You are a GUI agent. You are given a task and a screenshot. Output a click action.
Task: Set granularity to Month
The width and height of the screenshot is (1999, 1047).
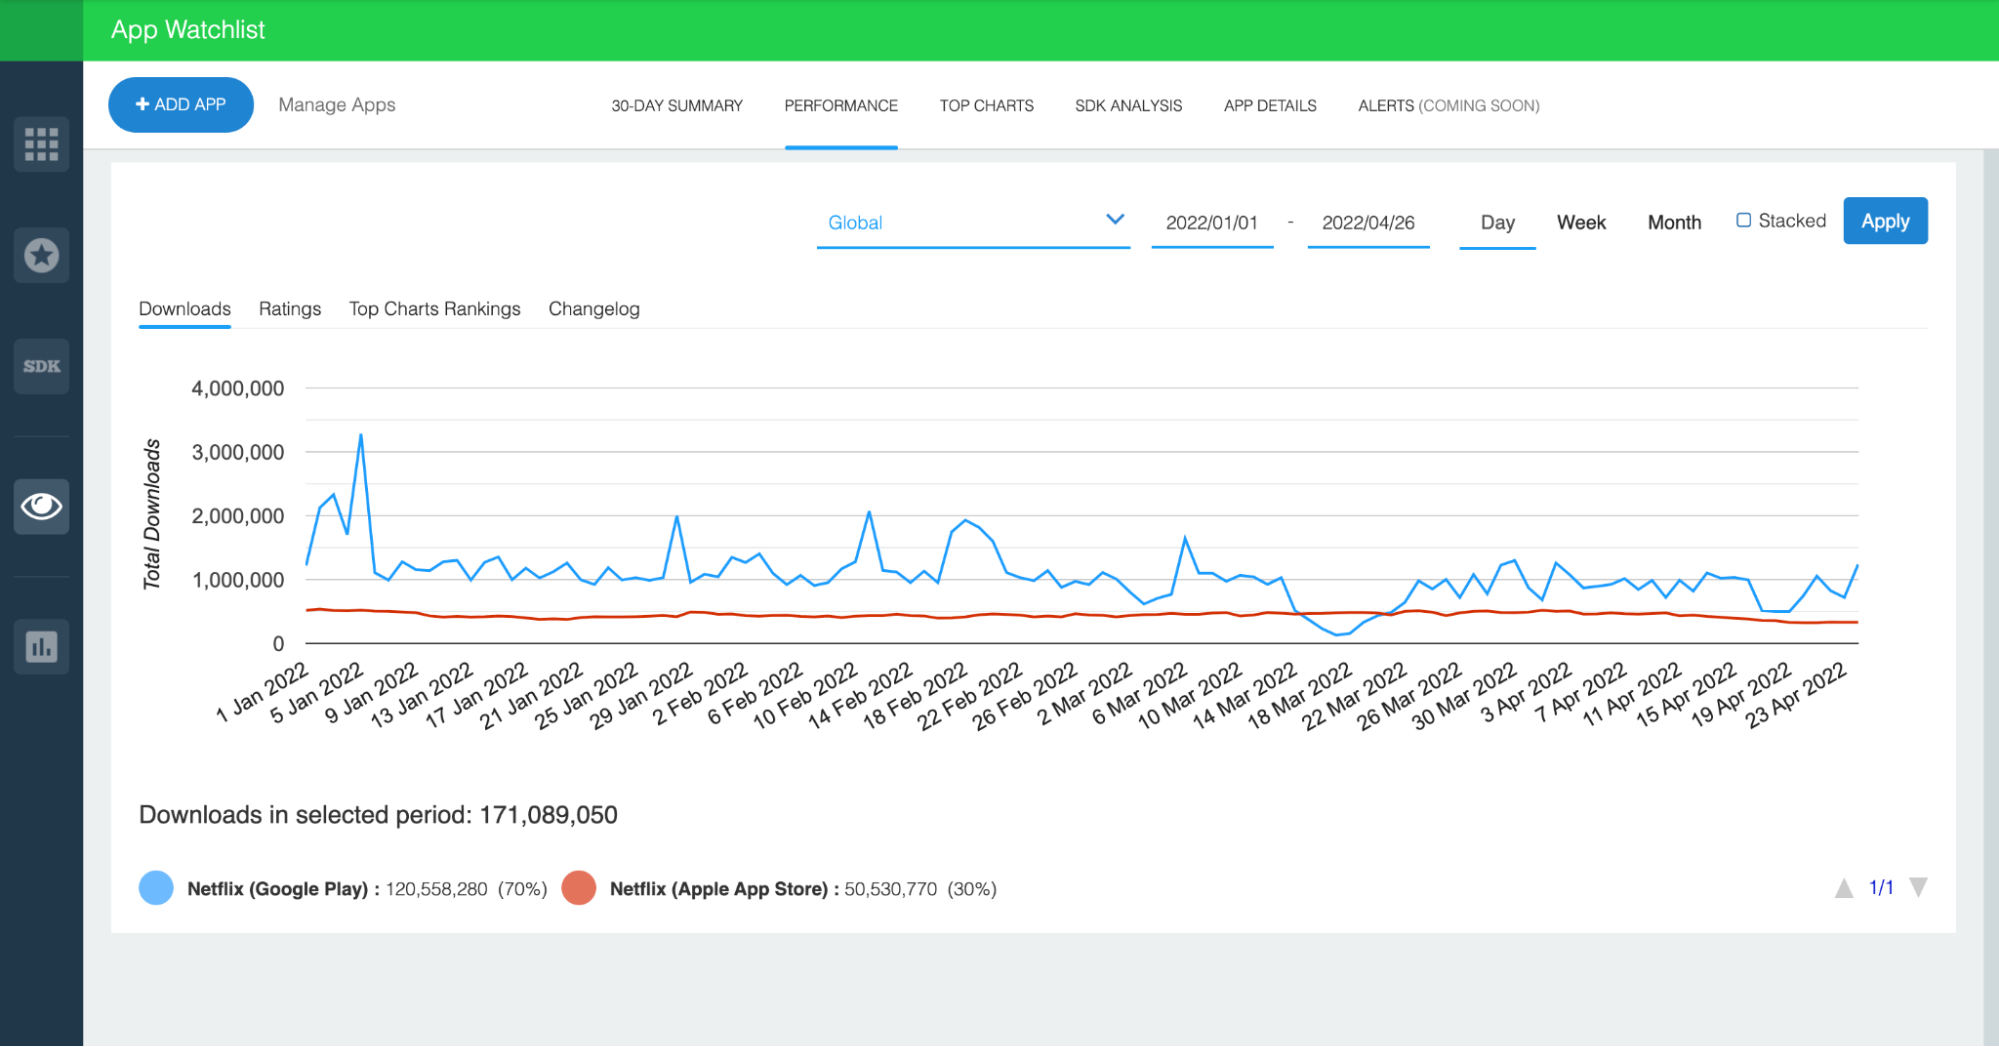[x=1674, y=222]
